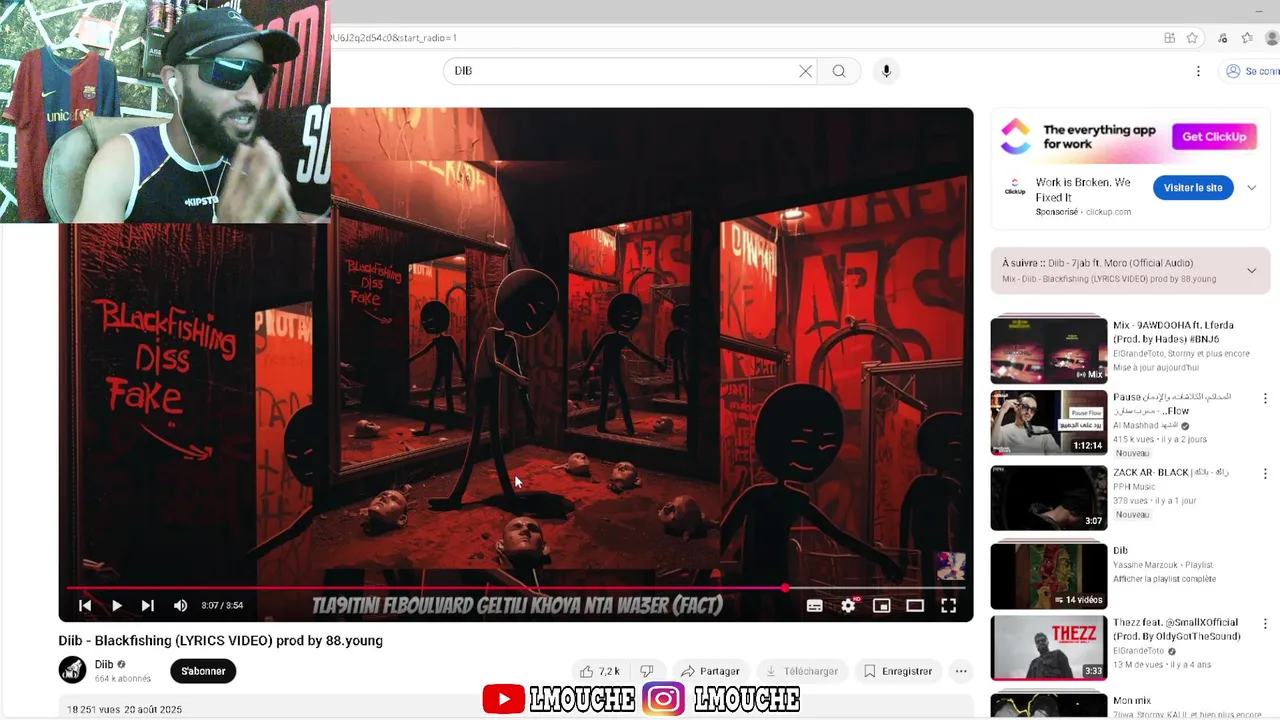The height and width of the screenshot is (720, 1280).
Task: Open more actions beside Enregistrer
Action: tap(961, 671)
